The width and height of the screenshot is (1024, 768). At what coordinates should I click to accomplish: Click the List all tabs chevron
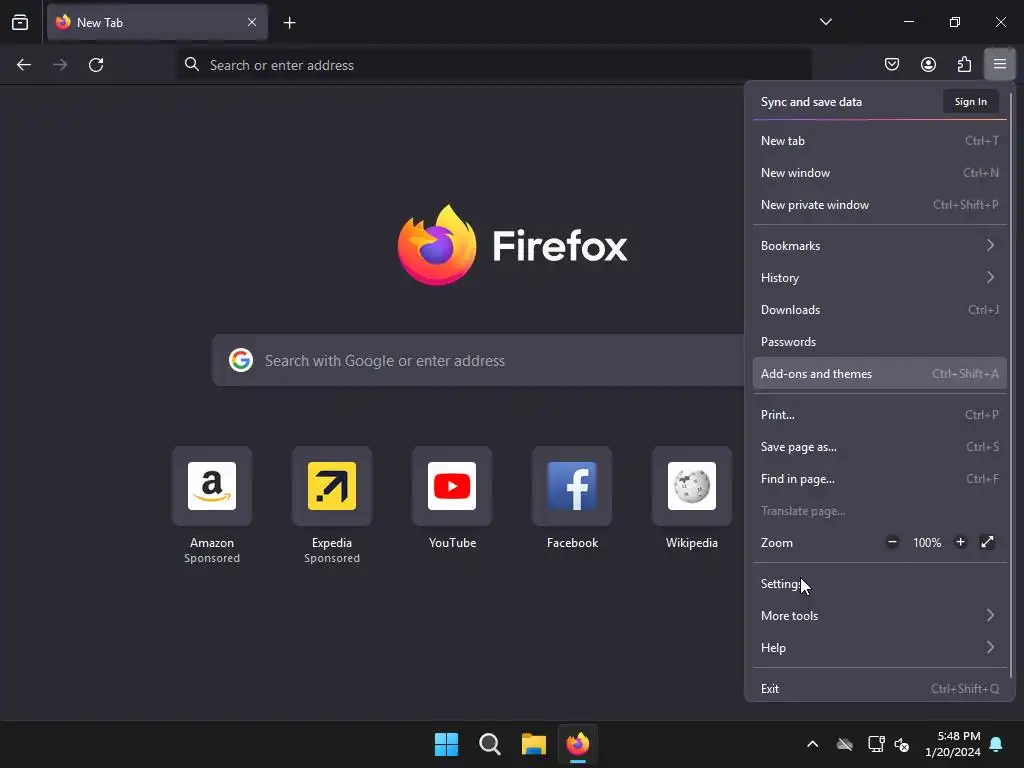pyautogui.click(x=825, y=22)
